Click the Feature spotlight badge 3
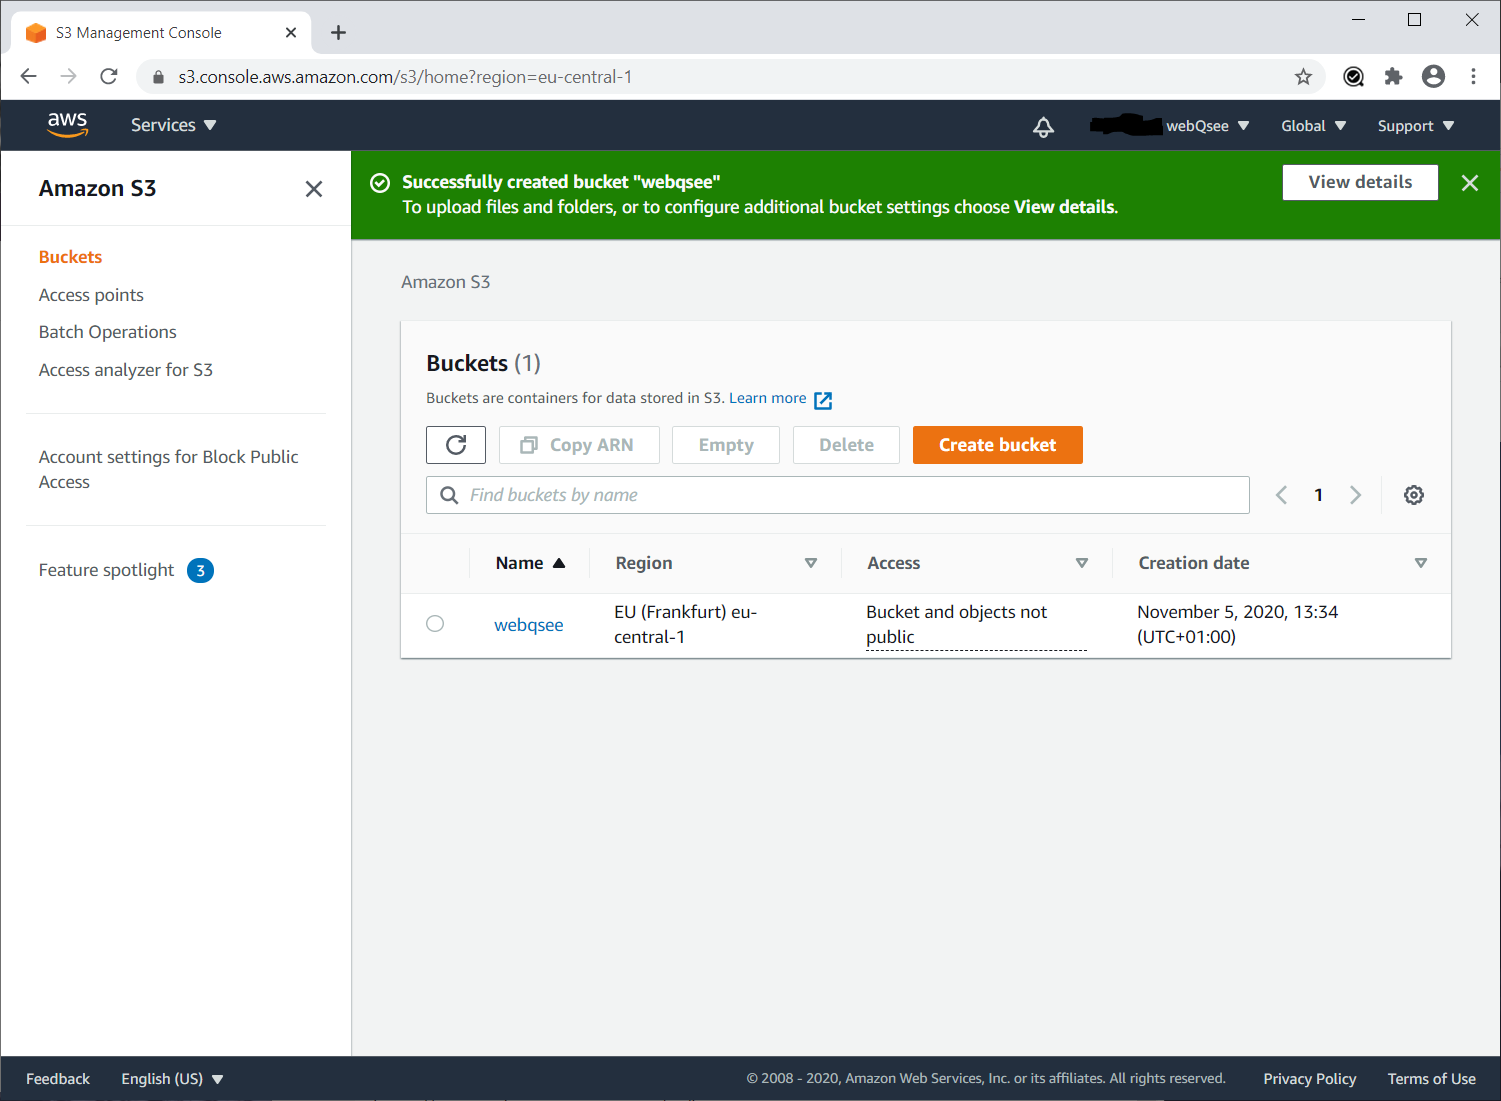The image size is (1501, 1101). [200, 571]
